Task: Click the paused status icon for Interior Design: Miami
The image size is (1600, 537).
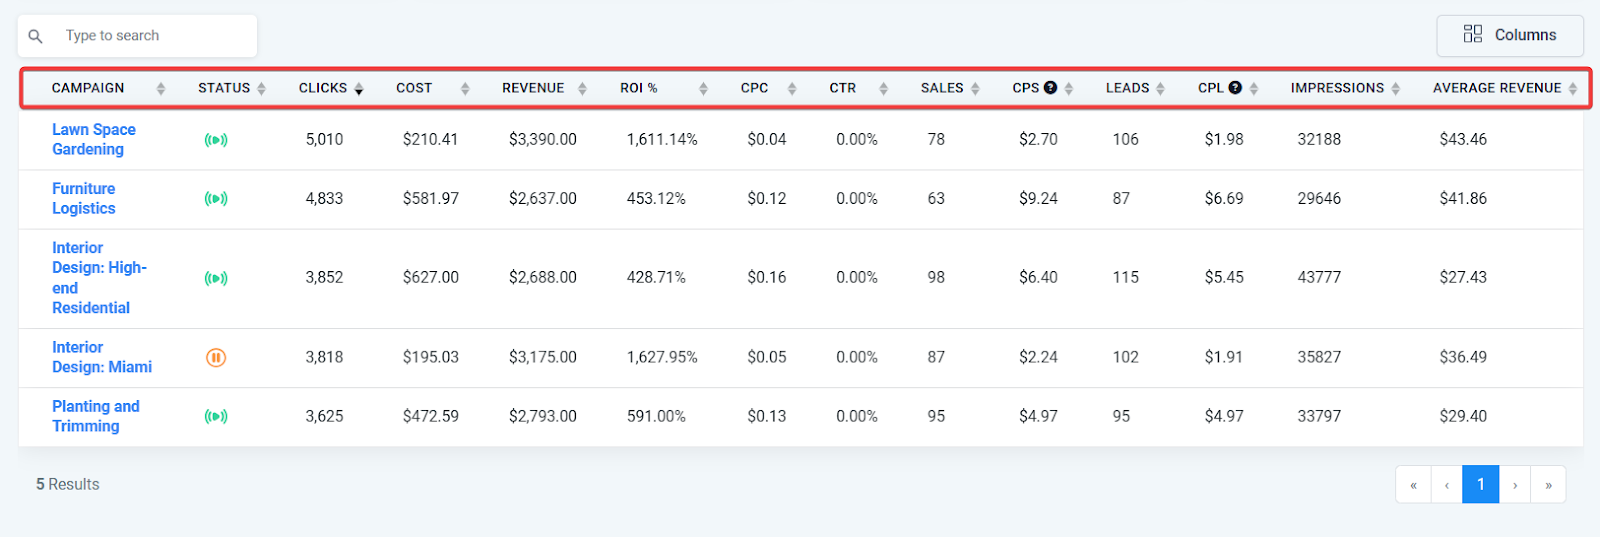Action: click(x=216, y=357)
